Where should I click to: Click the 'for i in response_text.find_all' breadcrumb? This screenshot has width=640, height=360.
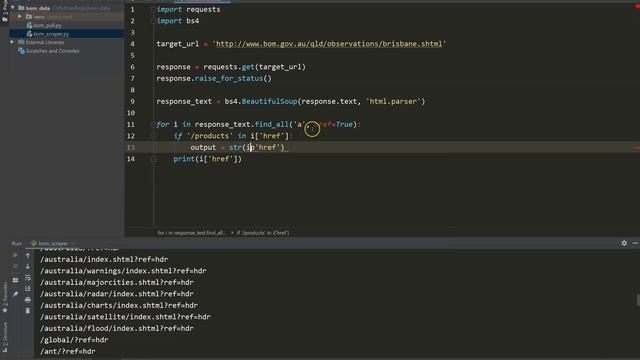pos(191,233)
